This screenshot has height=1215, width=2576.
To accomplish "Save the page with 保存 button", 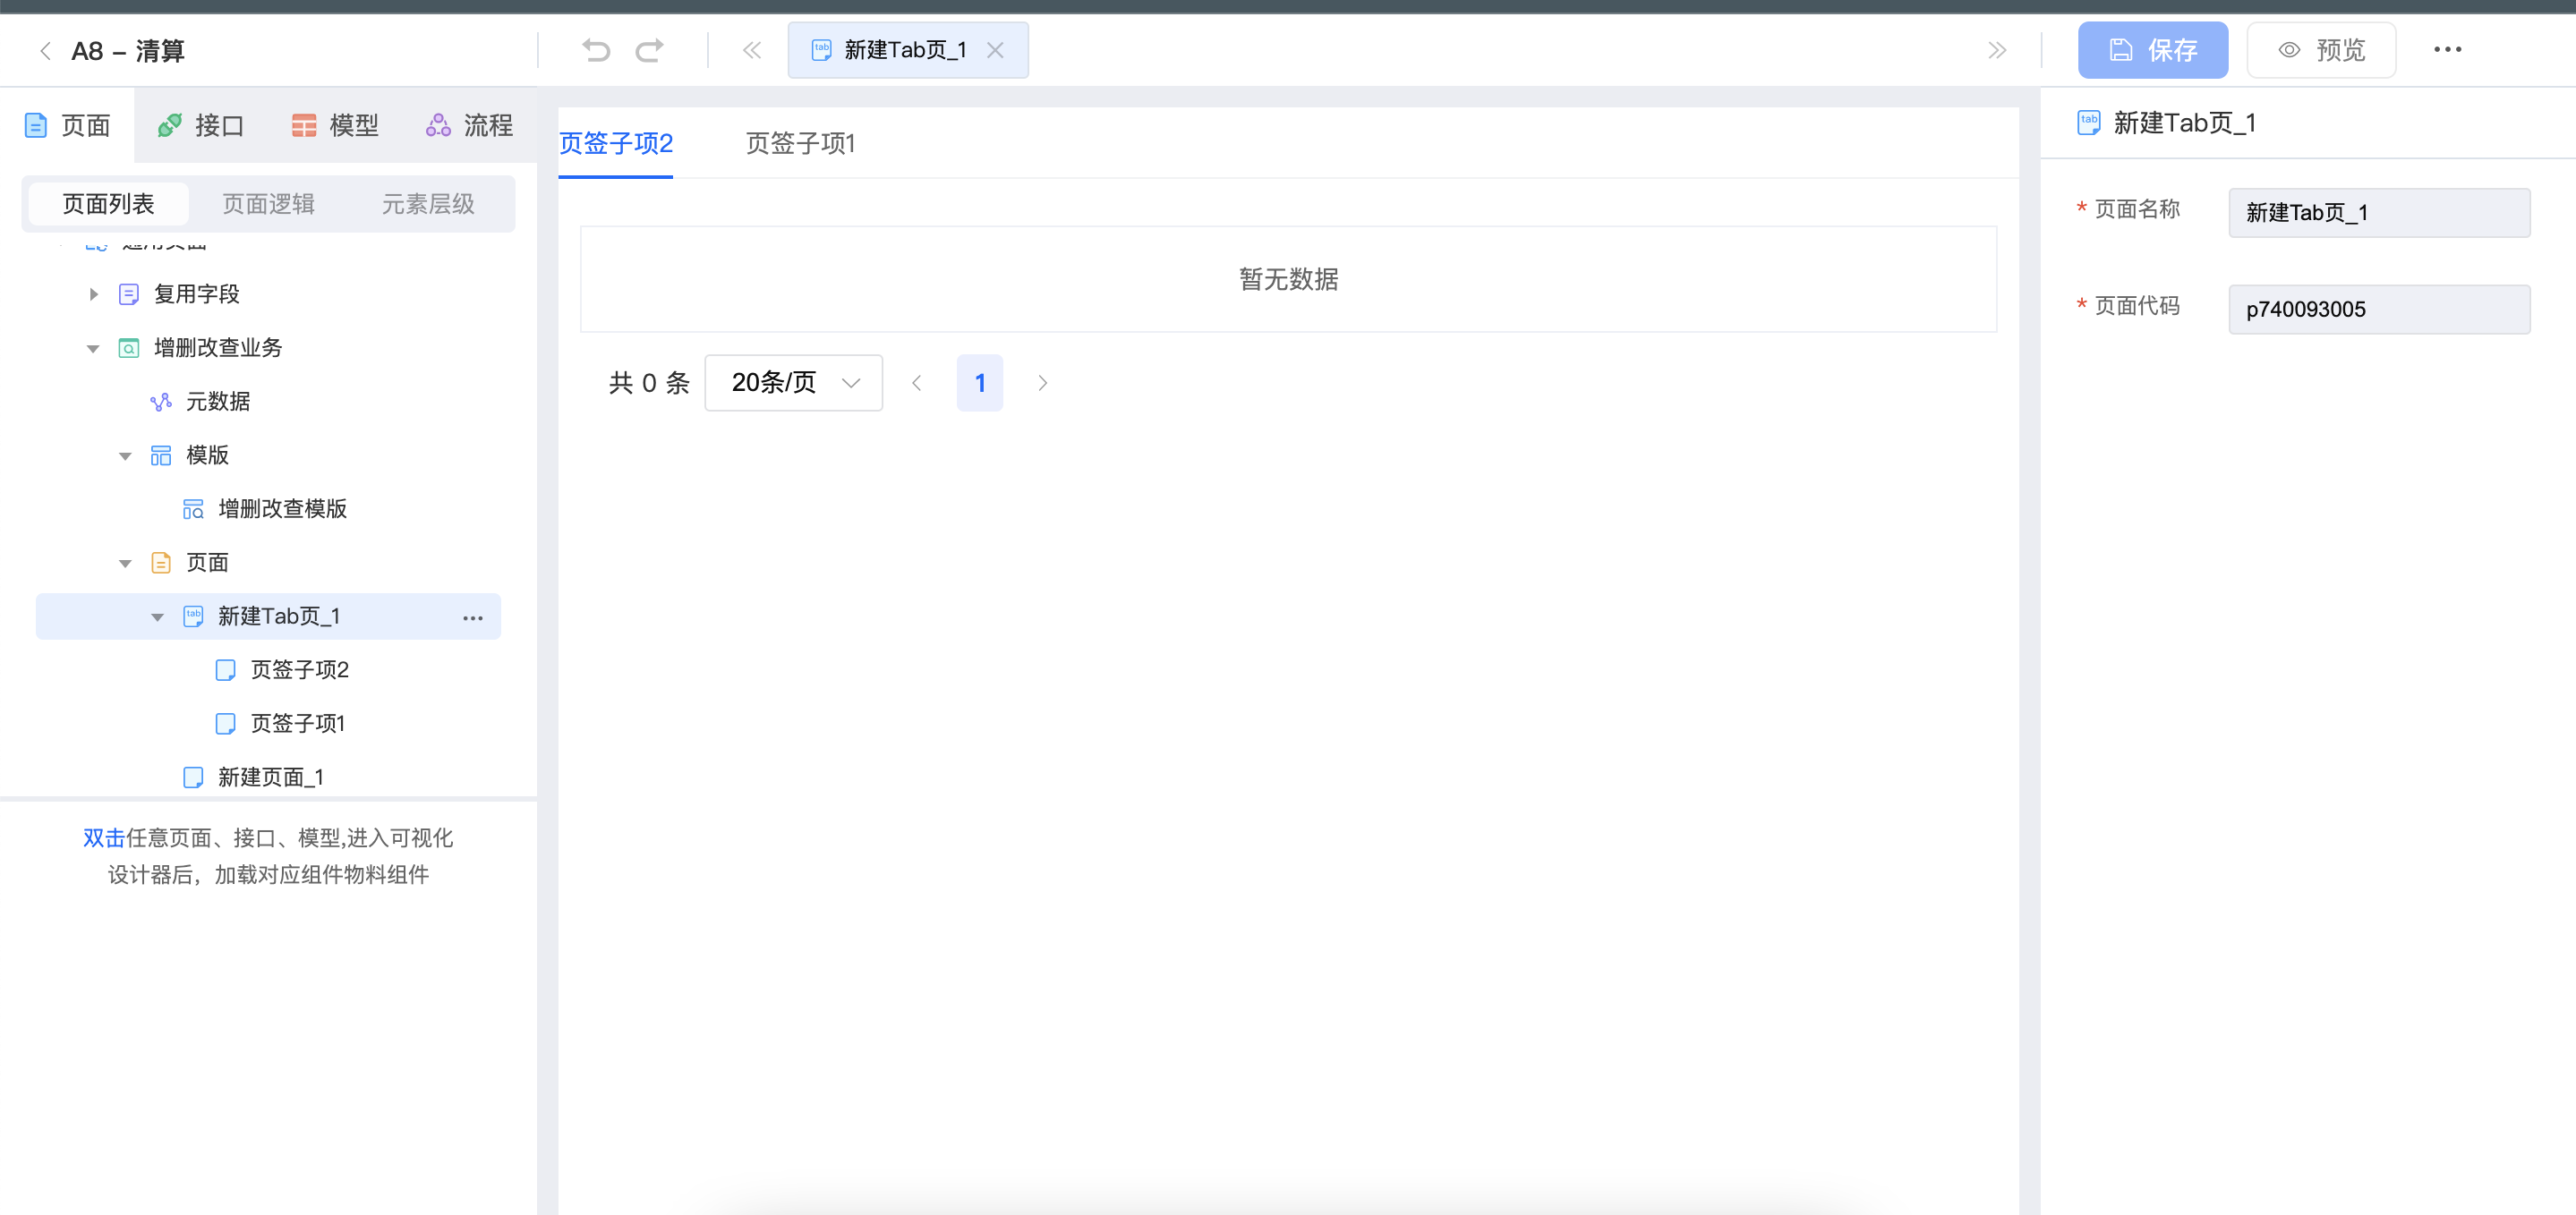I will click(x=2152, y=50).
